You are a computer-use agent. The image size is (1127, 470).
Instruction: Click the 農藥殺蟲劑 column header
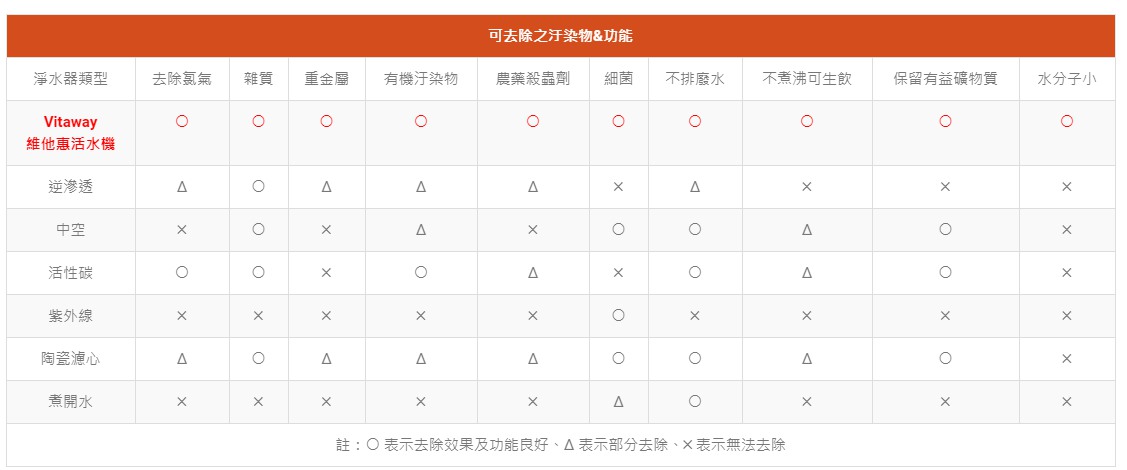533,79
